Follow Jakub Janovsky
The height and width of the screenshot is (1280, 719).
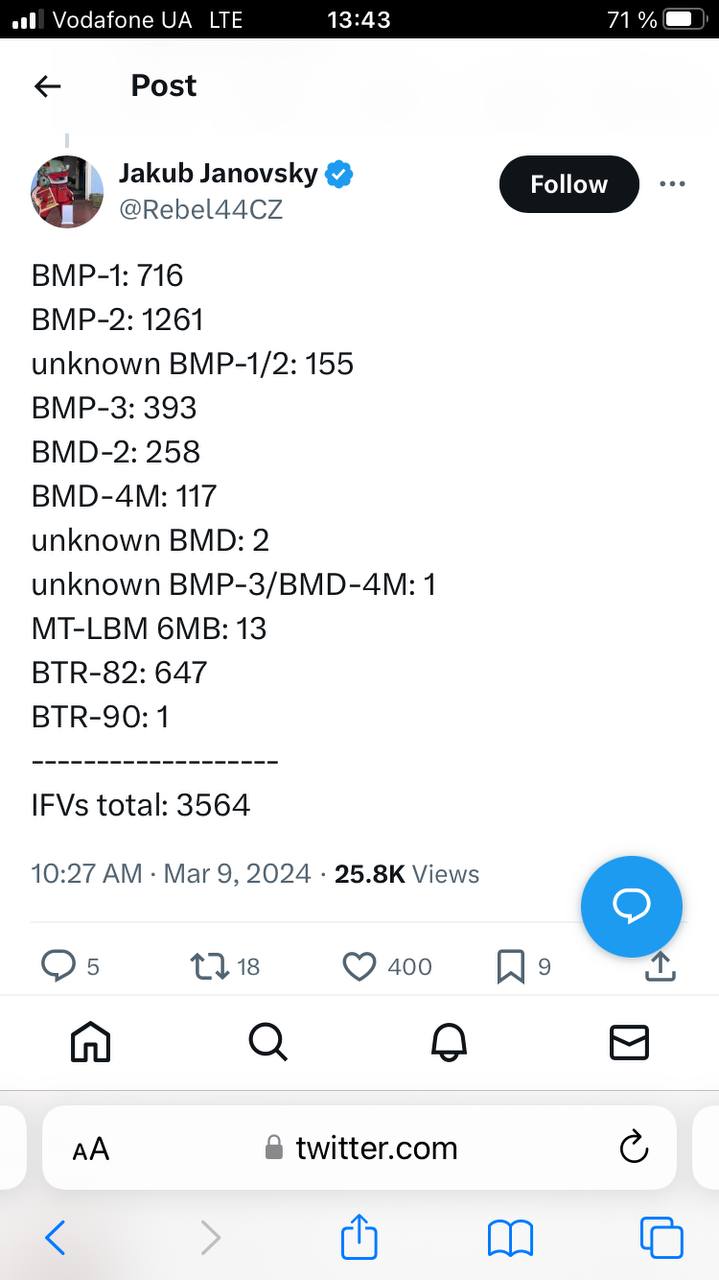point(568,184)
